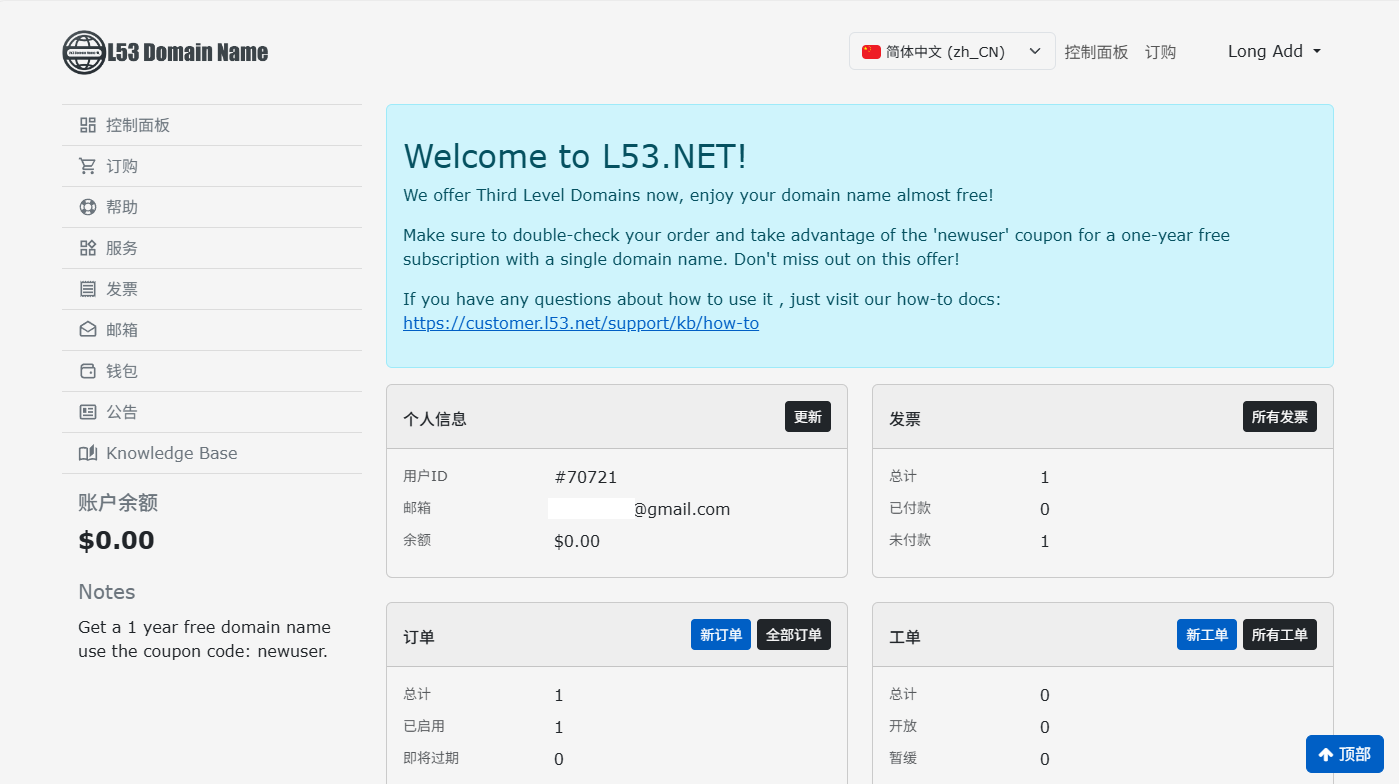Expand the Long Add user menu
1399x784 pixels.
click(x=1274, y=52)
